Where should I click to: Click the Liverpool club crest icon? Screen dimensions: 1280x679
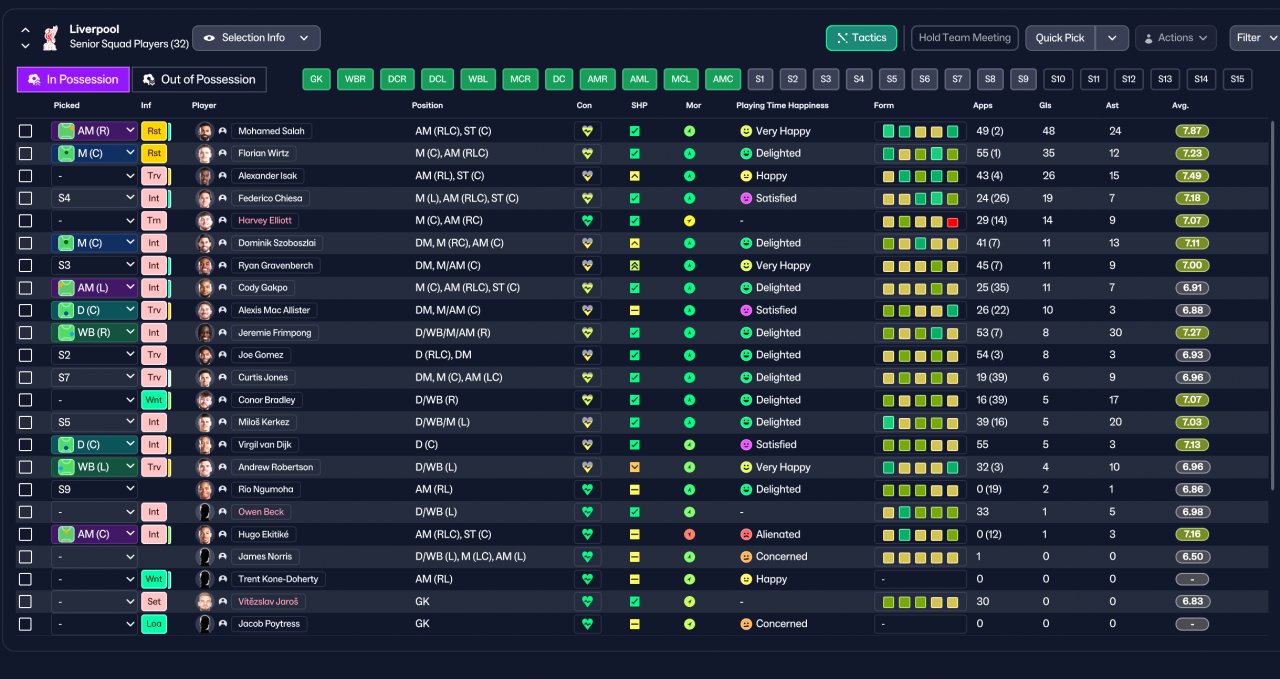point(49,38)
